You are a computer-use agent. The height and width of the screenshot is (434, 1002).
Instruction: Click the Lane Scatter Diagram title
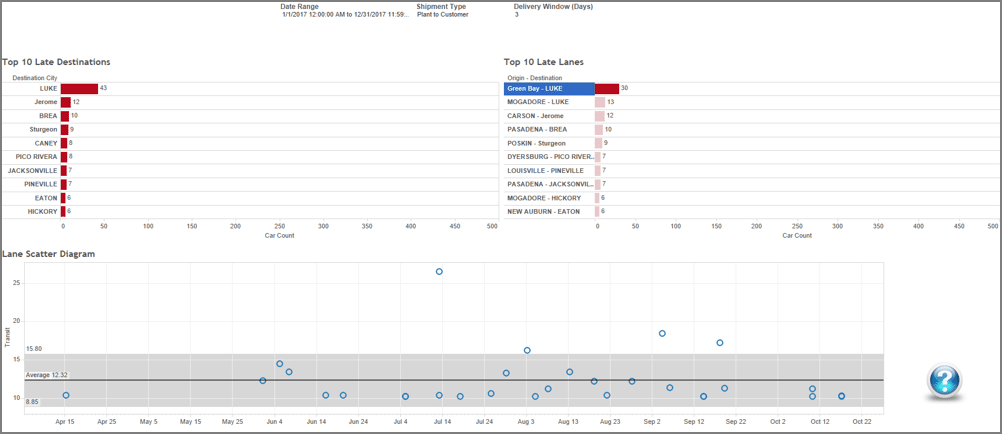[x=48, y=254]
